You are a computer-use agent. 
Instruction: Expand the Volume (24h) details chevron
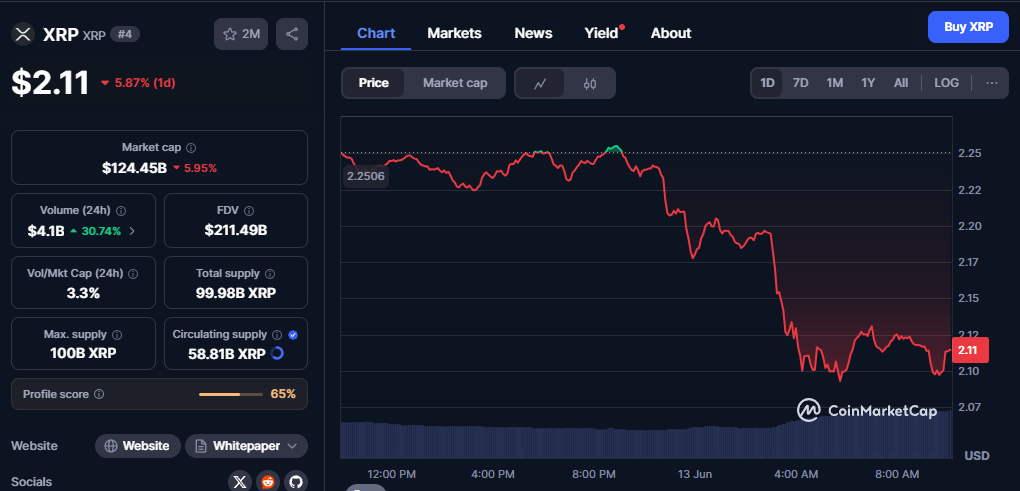(133, 230)
